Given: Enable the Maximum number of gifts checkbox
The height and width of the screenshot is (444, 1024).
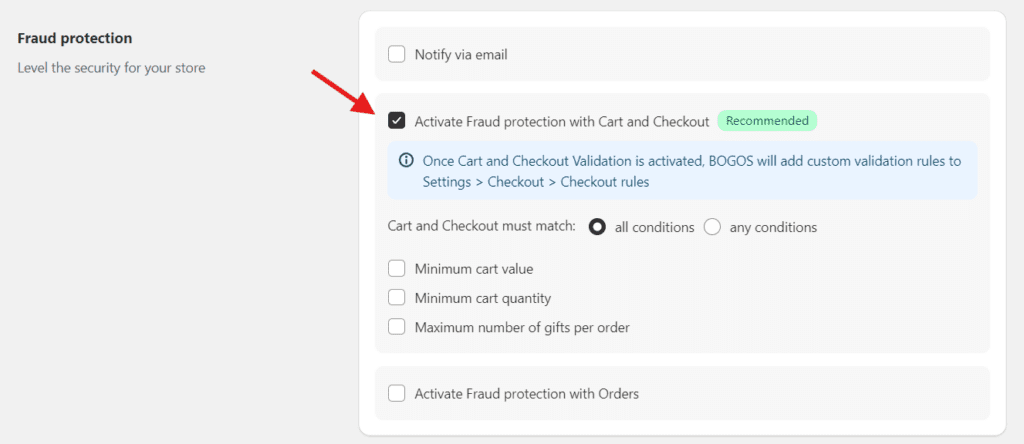Looking at the screenshot, I should (397, 326).
